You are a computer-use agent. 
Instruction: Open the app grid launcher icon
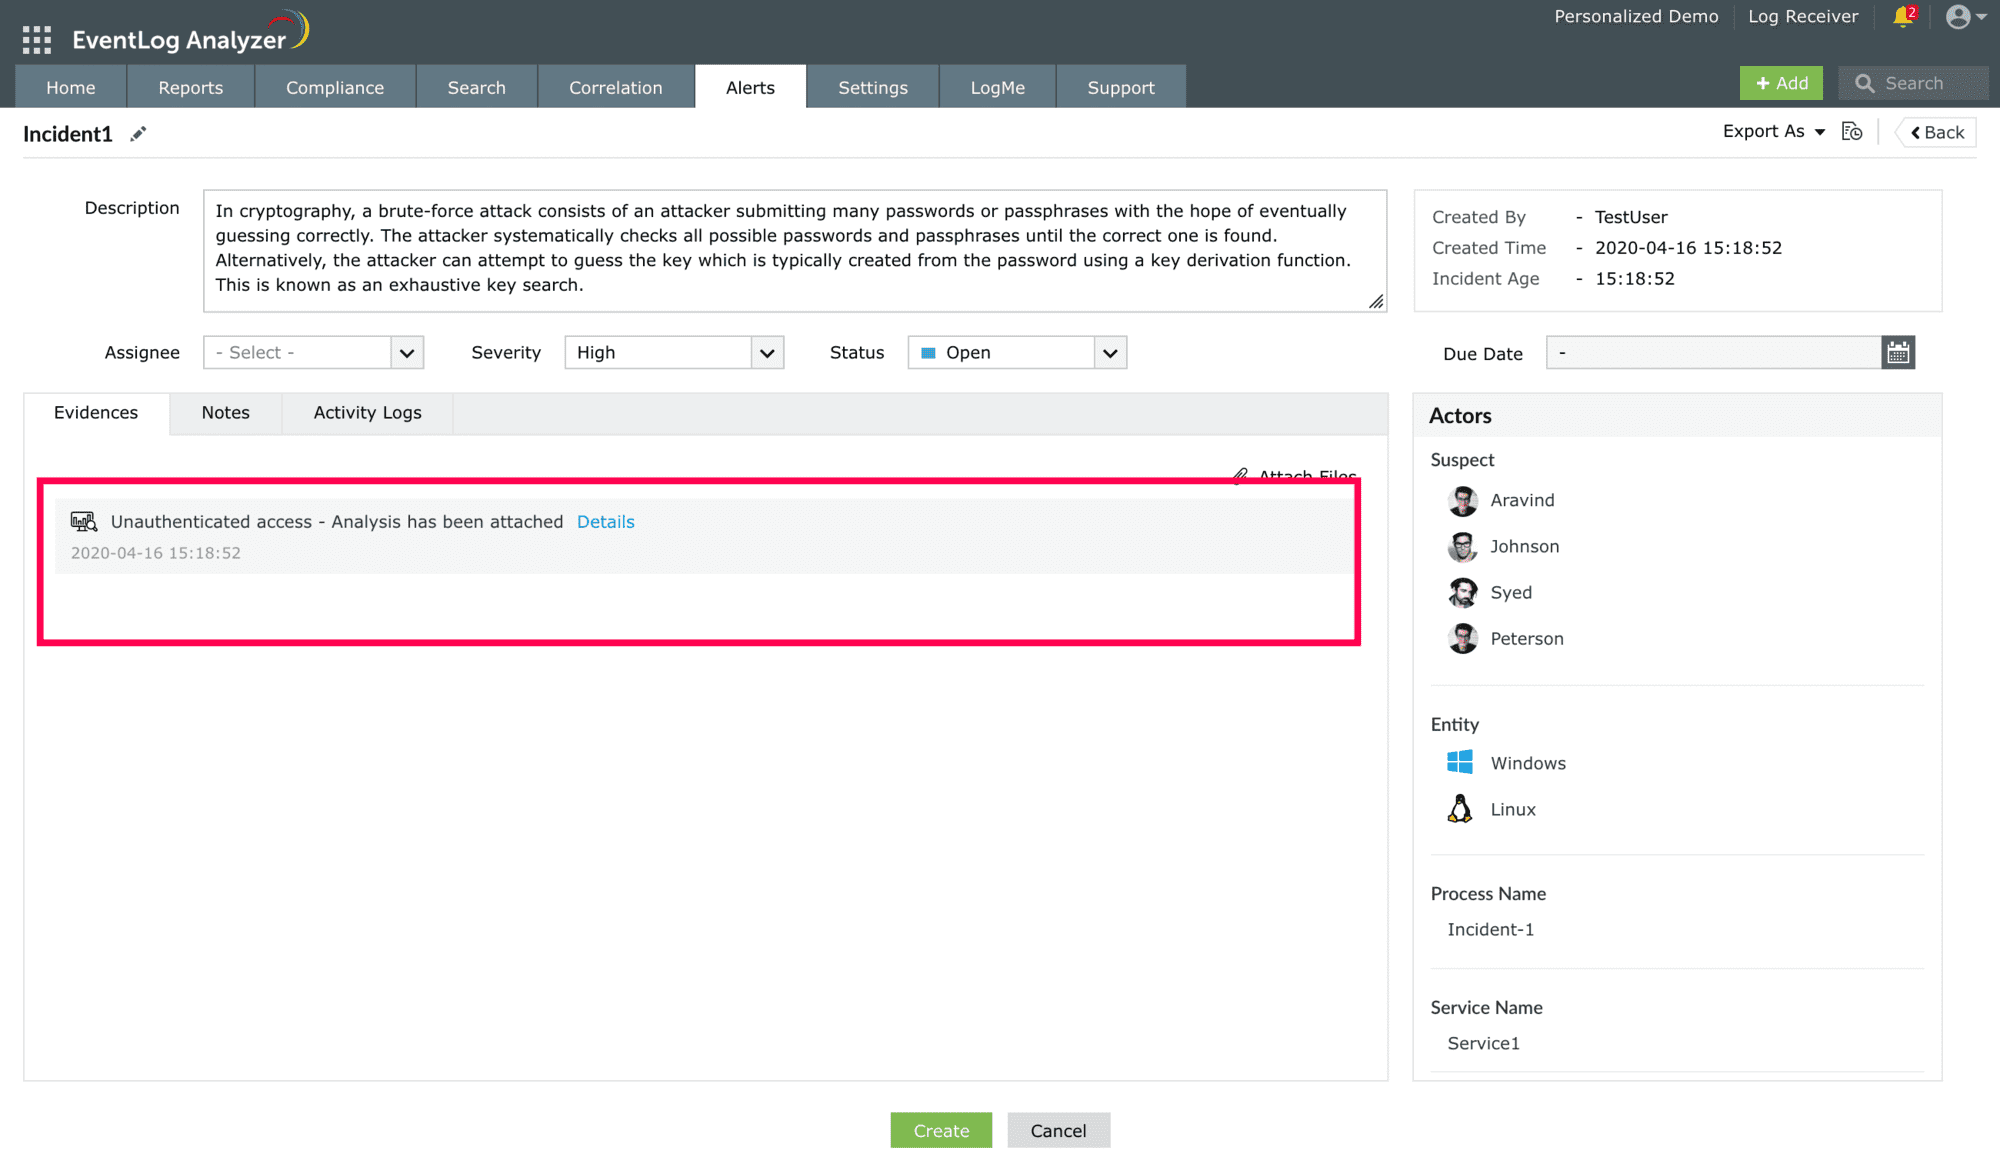click(36, 40)
